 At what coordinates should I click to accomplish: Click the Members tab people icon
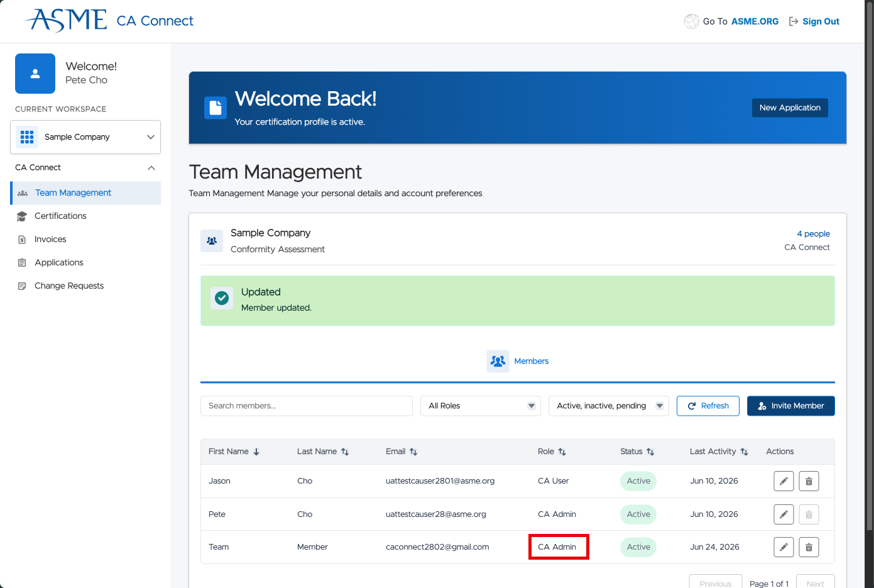[498, 361]
